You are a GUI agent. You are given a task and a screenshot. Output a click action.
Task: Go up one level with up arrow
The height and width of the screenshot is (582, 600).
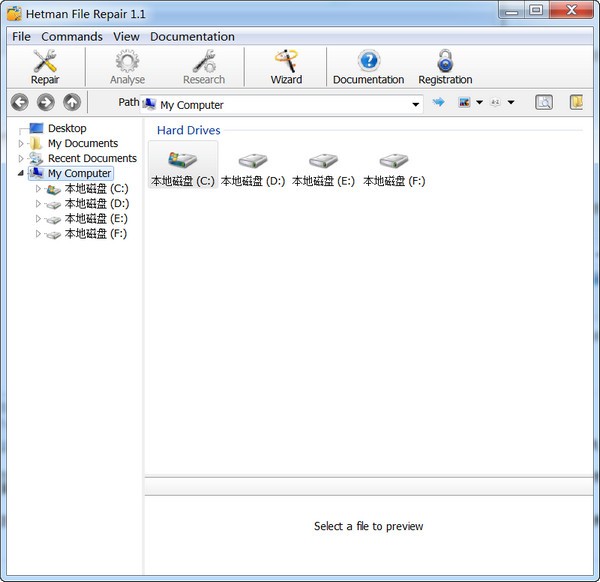pyautogui.click(x=72, y=102)
